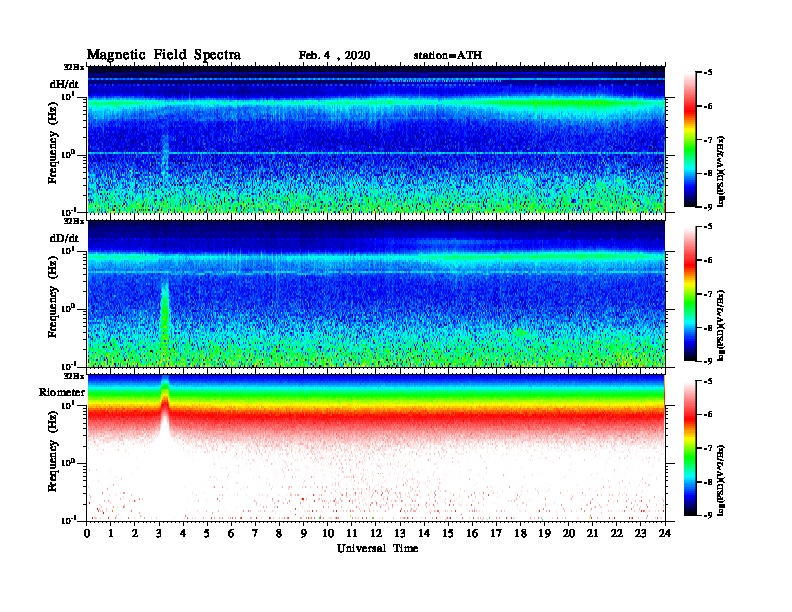Image resolution: width=792 pixels, height=612 pixels.
Task: Click hour "8" on the Universal Time axis
Action: pos(280,533)
